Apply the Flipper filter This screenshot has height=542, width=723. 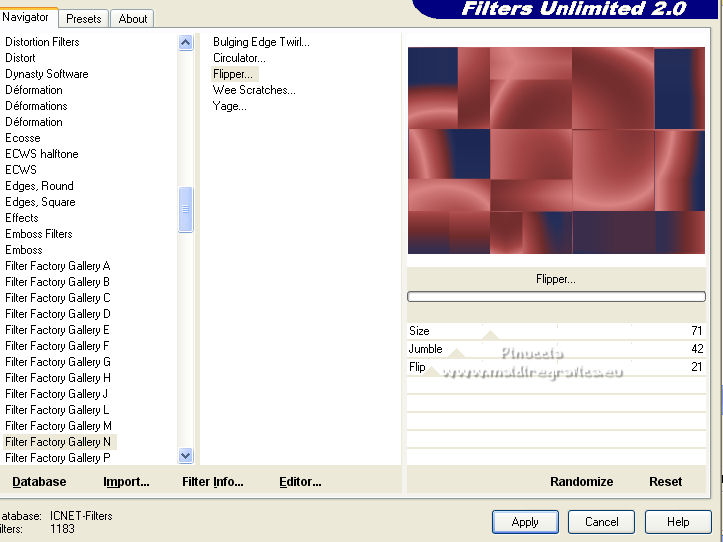coord(525,522)
